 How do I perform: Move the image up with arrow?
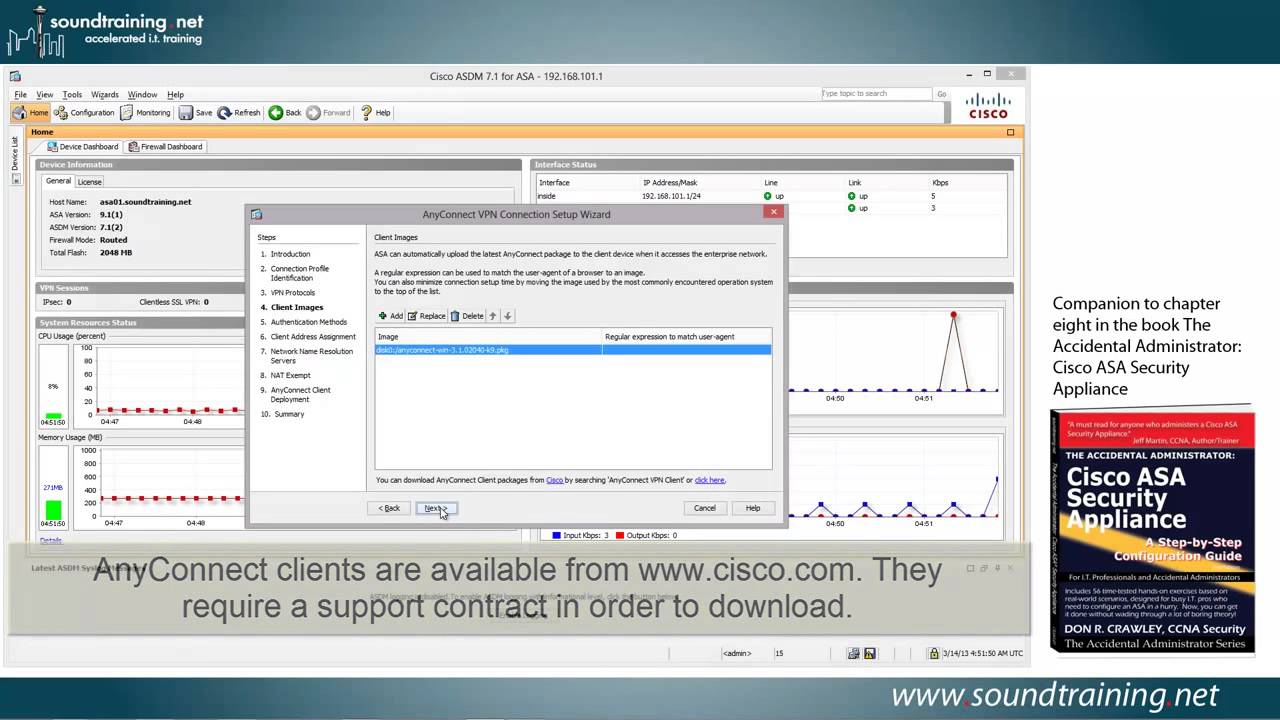click(x=493, y=316)
